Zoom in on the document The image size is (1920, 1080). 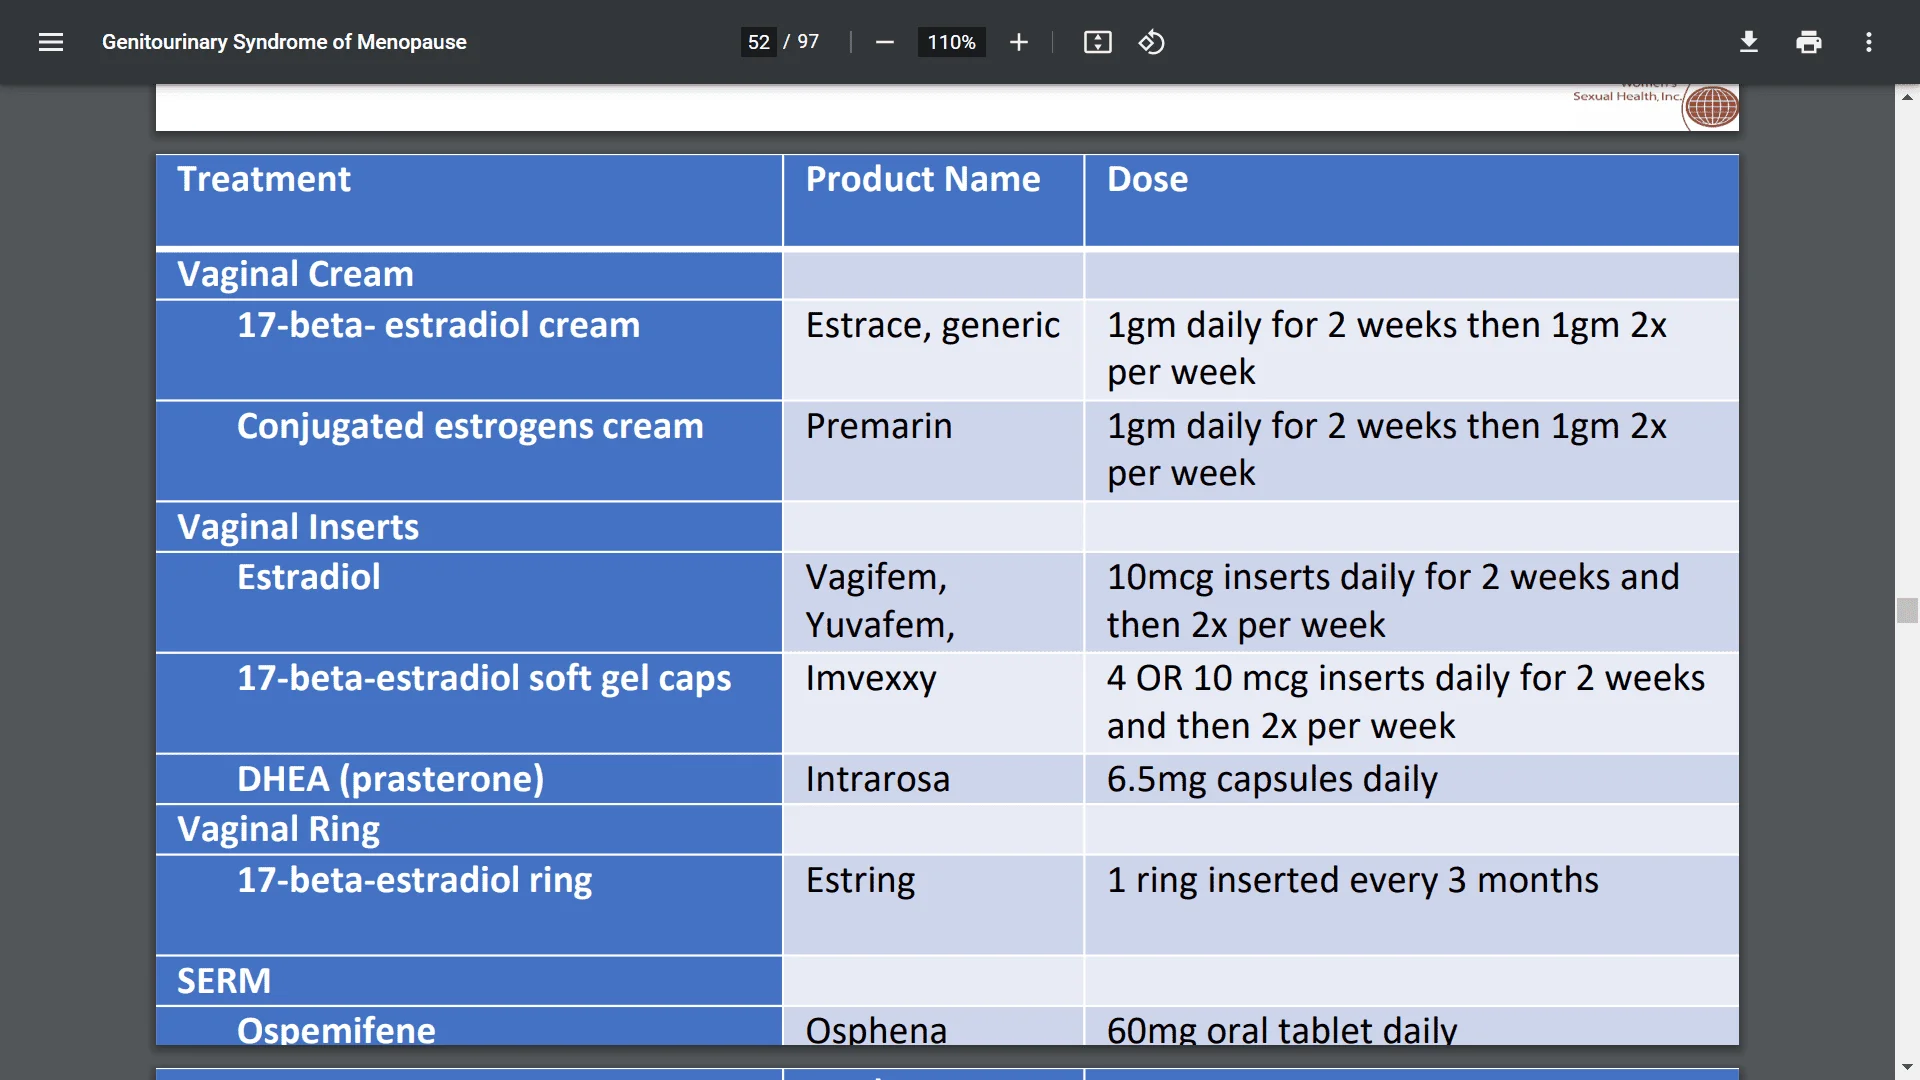[1018, 42]
